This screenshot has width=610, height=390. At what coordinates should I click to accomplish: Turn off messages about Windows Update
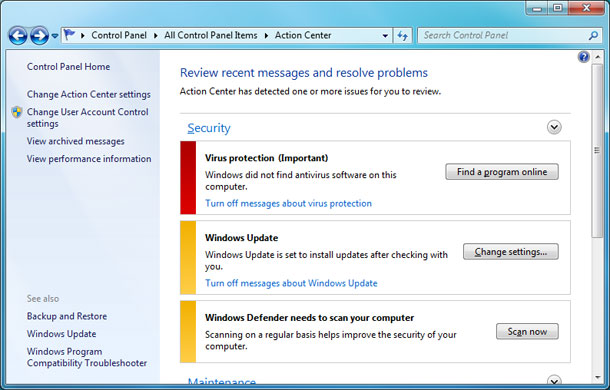(291, 283)
